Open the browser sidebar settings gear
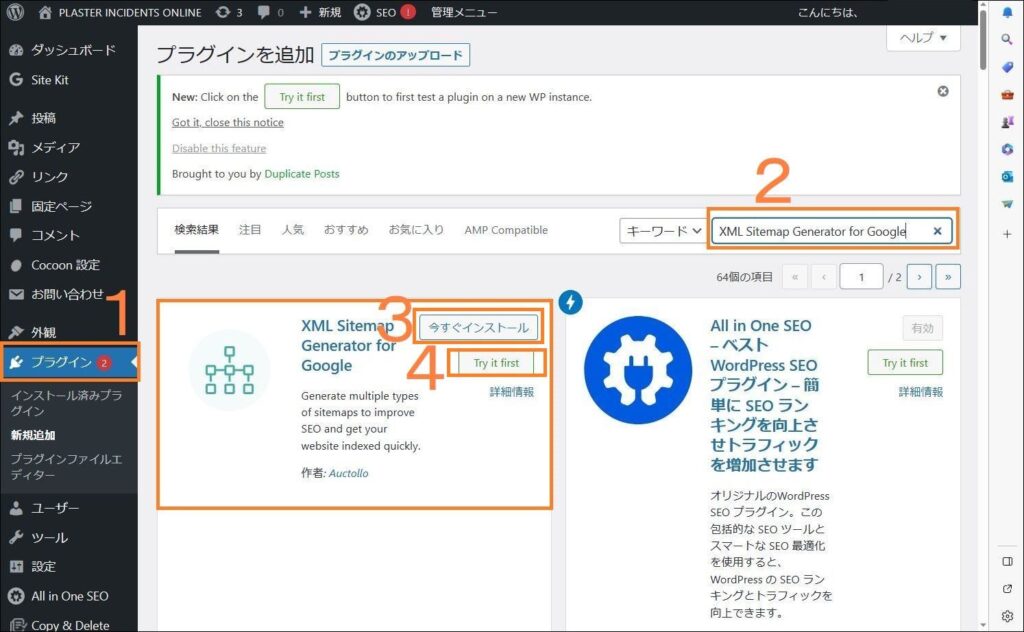This screenshot has width=1024, height=632. point(1007,616)
